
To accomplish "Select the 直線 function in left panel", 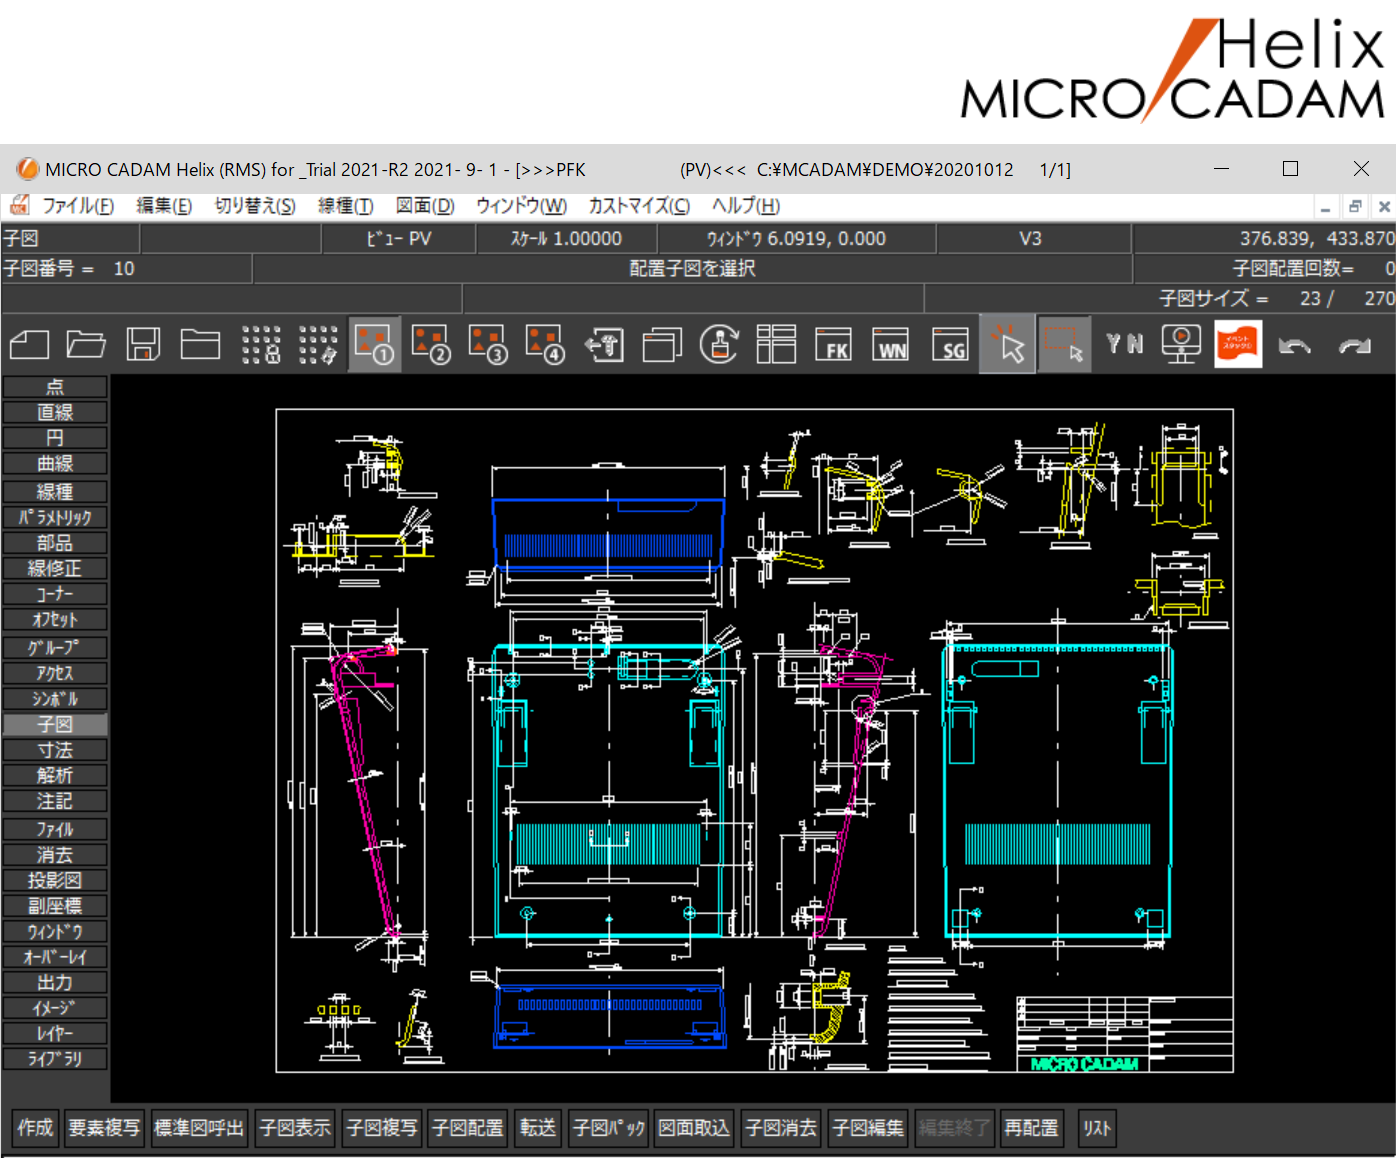I will click(x=55, y=412).
